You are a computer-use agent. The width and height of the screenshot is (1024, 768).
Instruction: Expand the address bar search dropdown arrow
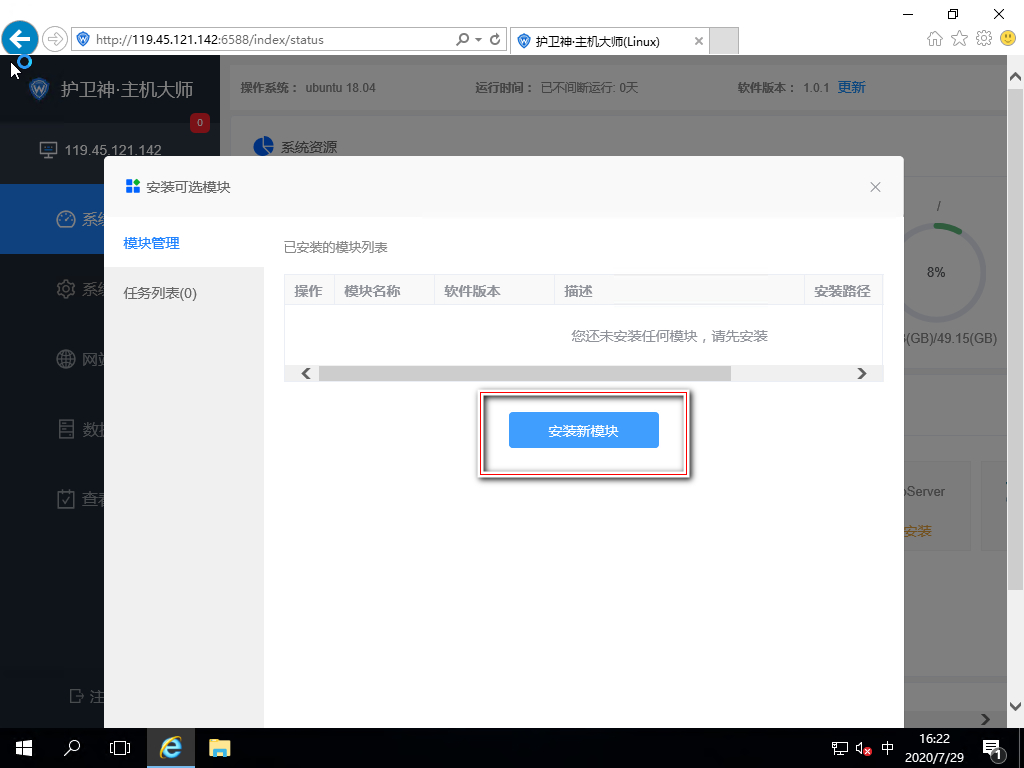pyautogui.click(x=479, y=39)
